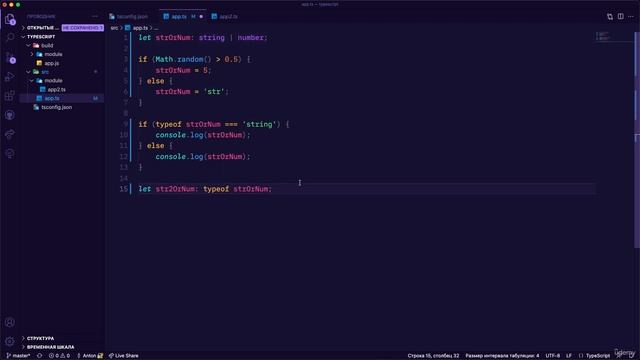Open the Extensions view

(10, 96)
